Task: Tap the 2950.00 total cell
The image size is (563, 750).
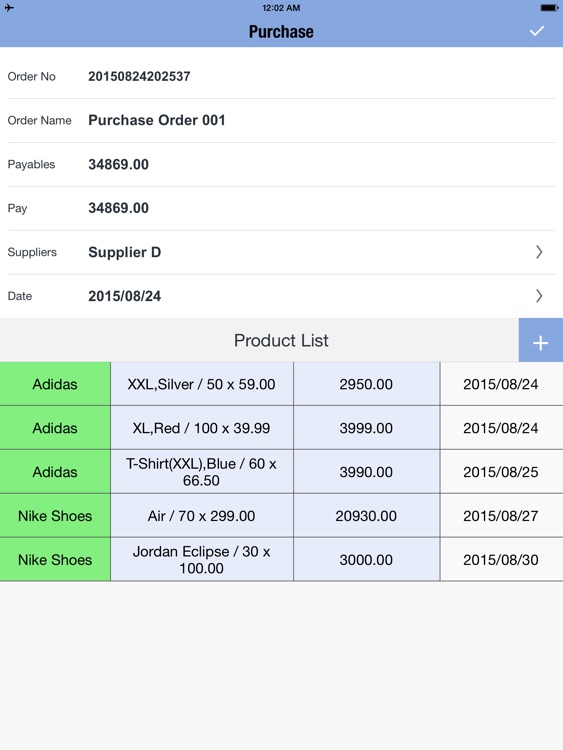Action: pyautogui.click(x=366, y=384)
